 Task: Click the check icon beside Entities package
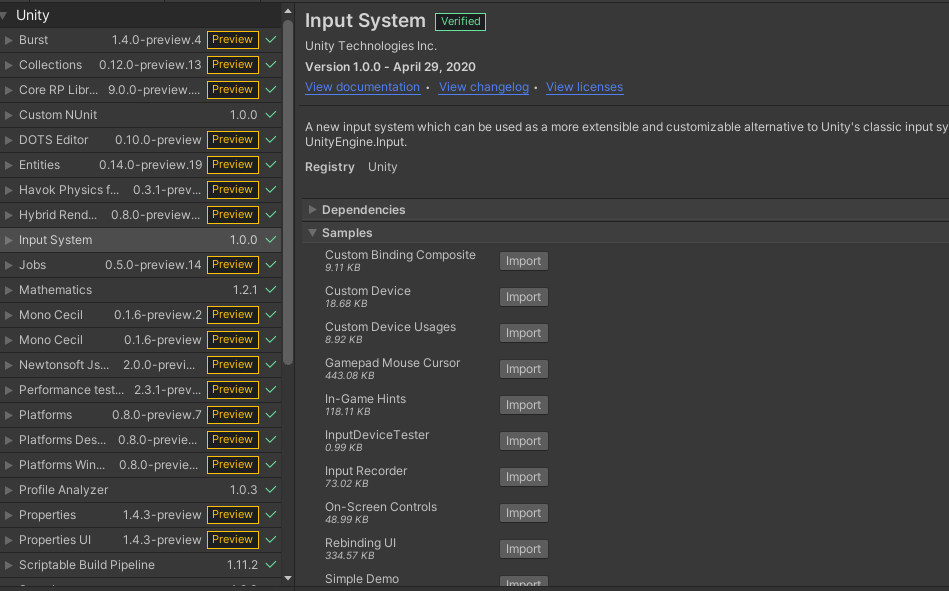point(269,164)
